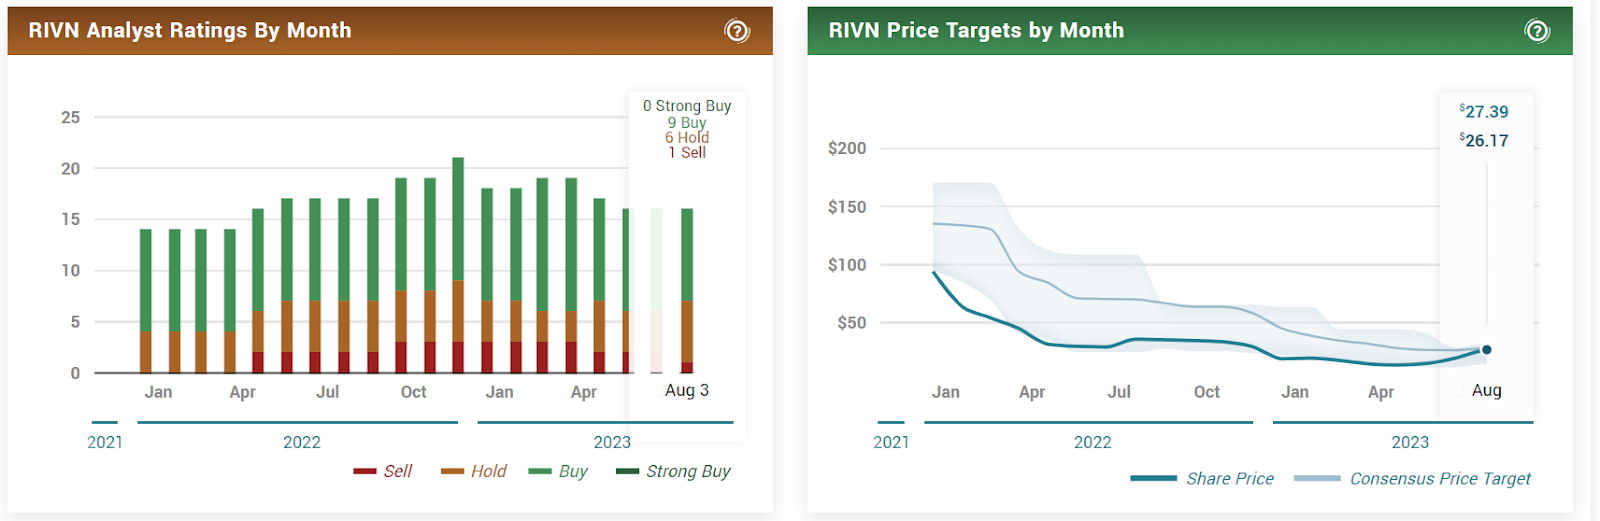Toggle Consensus Price Target line in legend
The height and width of the screenshot is (521, 1600).
click(1412, 479)
